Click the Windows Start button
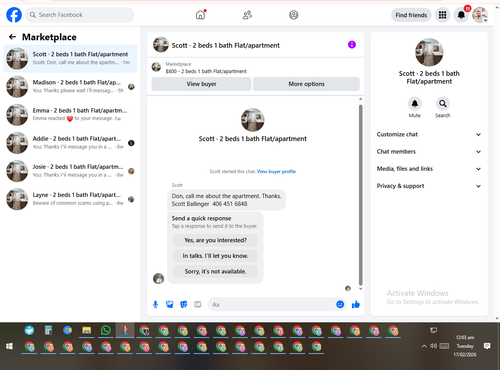Viewport: 500px width, 370px height. (x=9, y=346)
